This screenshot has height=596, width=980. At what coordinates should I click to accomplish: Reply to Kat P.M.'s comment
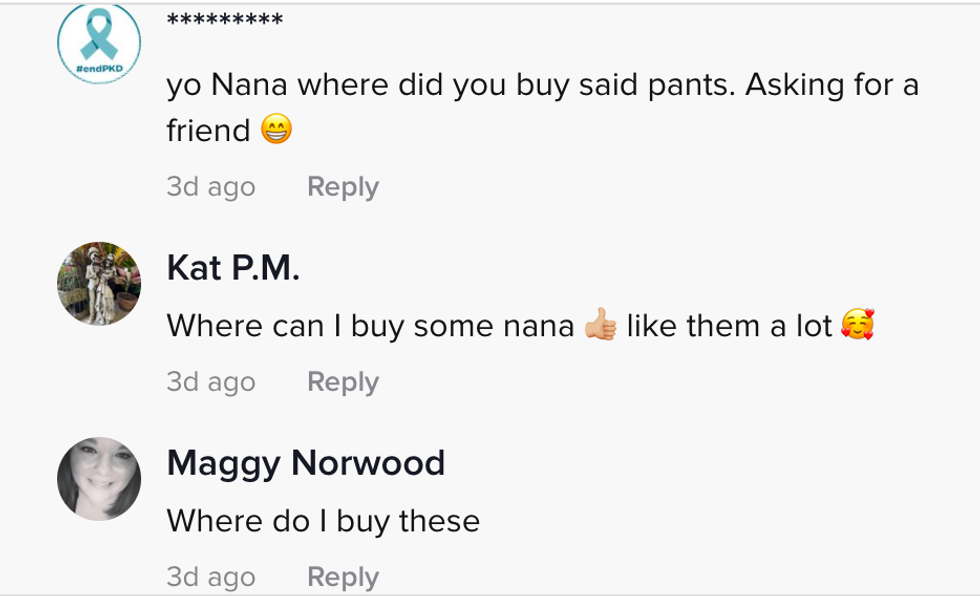342,382
